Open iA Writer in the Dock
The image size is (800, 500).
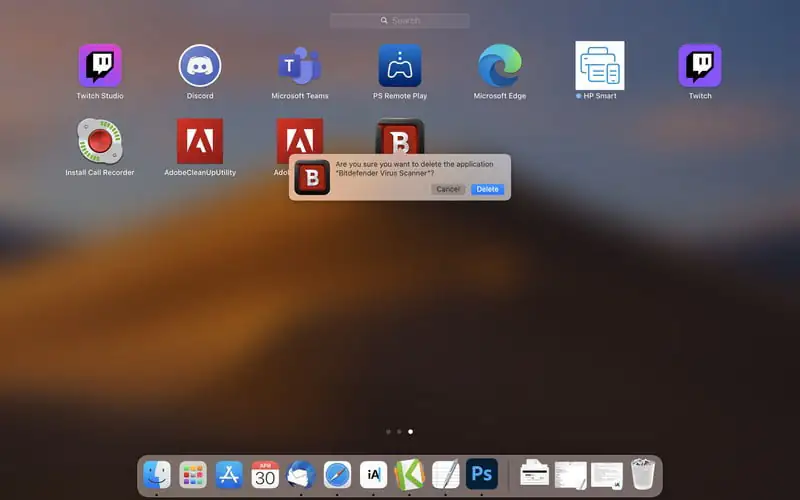(373, 474)
